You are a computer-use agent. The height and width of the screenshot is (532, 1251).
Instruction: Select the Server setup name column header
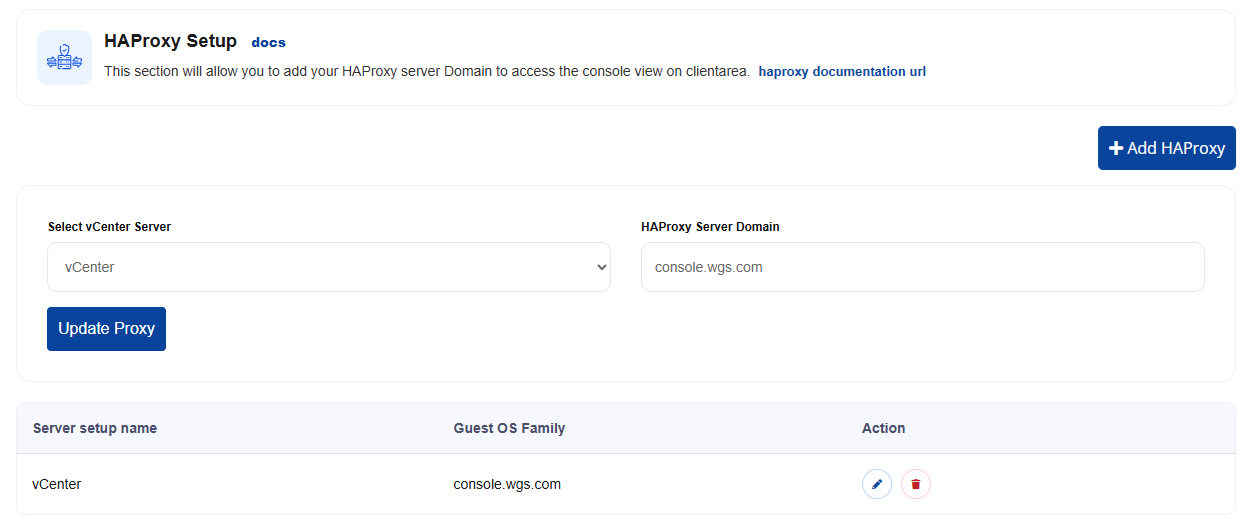95,428
